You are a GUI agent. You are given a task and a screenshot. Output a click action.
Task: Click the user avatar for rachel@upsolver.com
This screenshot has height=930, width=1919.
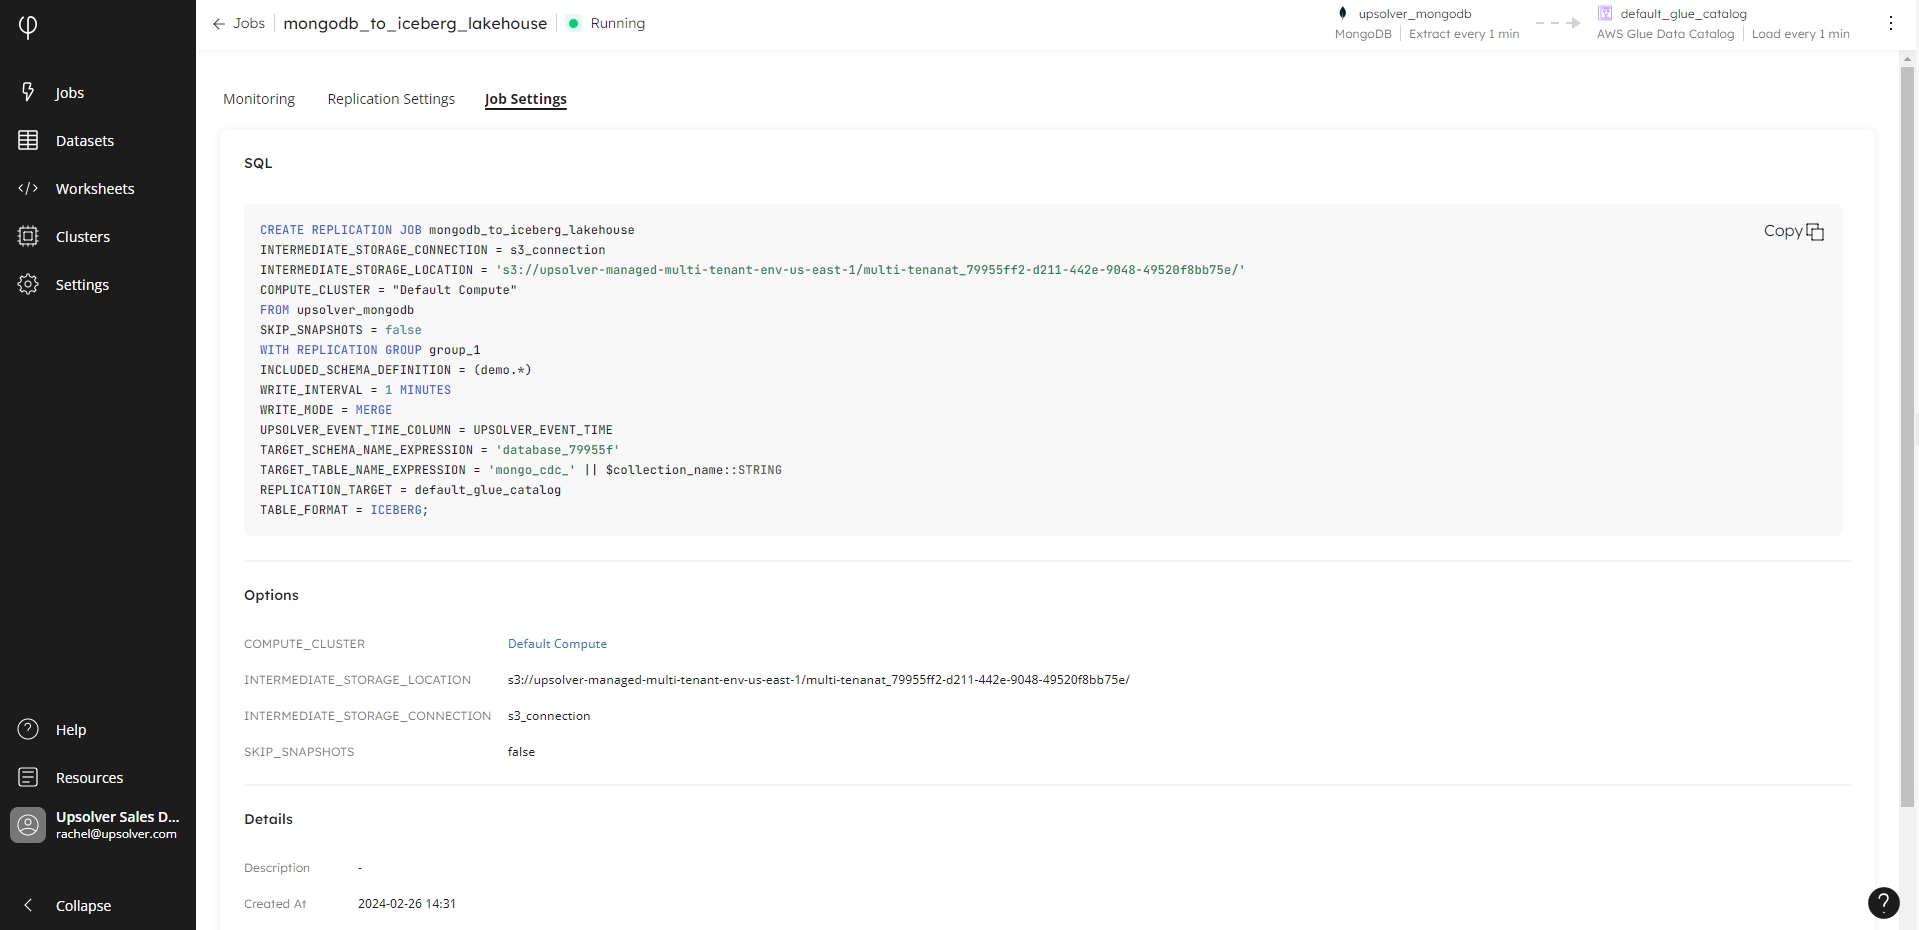point(28,825)
